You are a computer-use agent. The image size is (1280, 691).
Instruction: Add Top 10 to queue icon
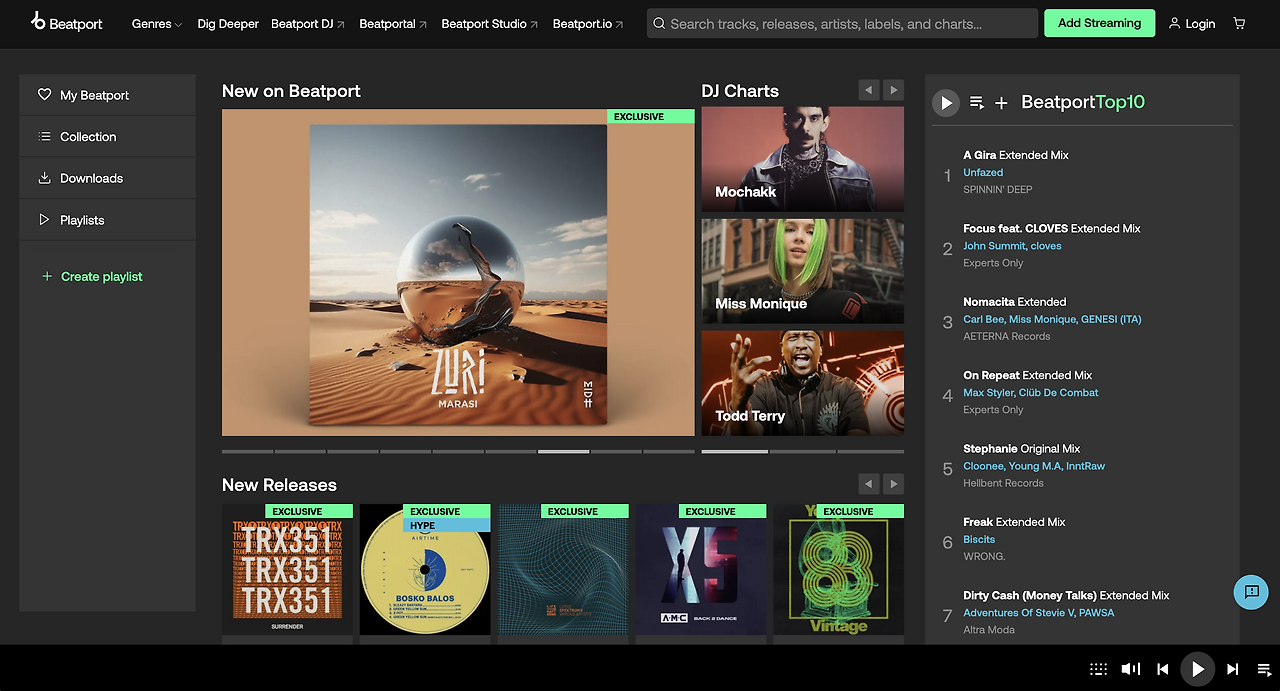point(977,102)
